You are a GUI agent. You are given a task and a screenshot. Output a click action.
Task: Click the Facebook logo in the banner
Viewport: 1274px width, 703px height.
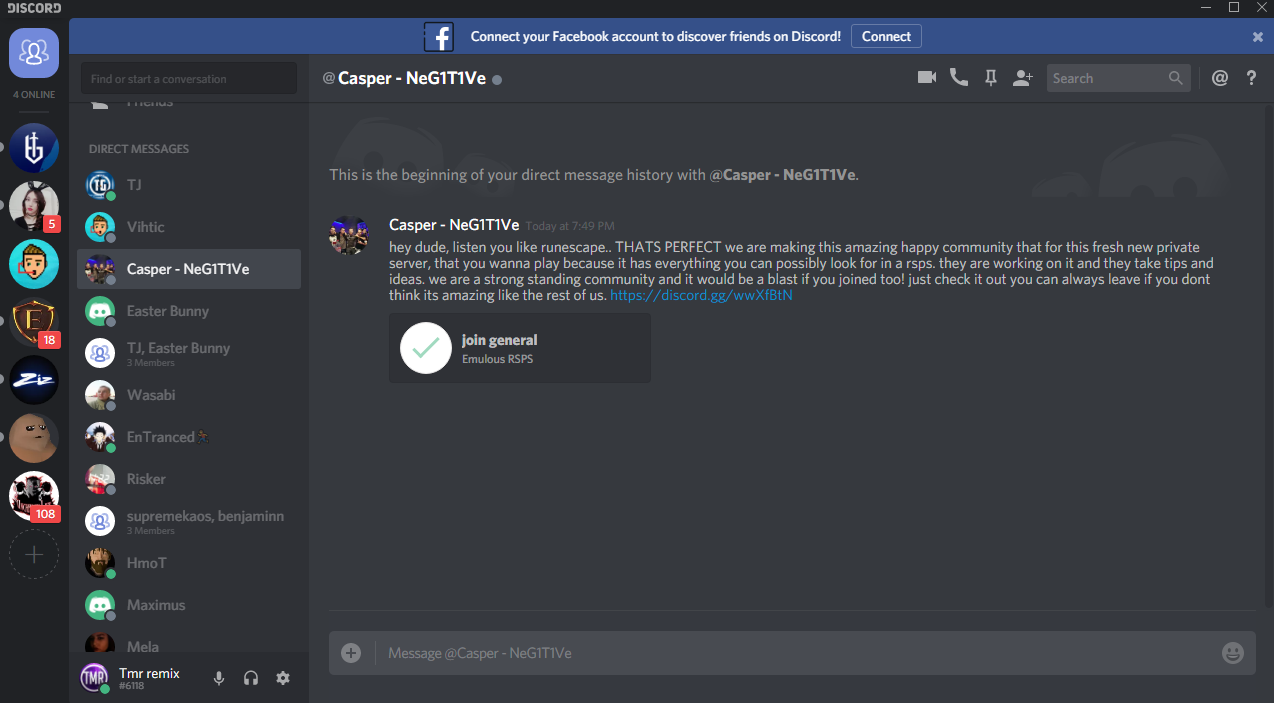pos(438,37)
